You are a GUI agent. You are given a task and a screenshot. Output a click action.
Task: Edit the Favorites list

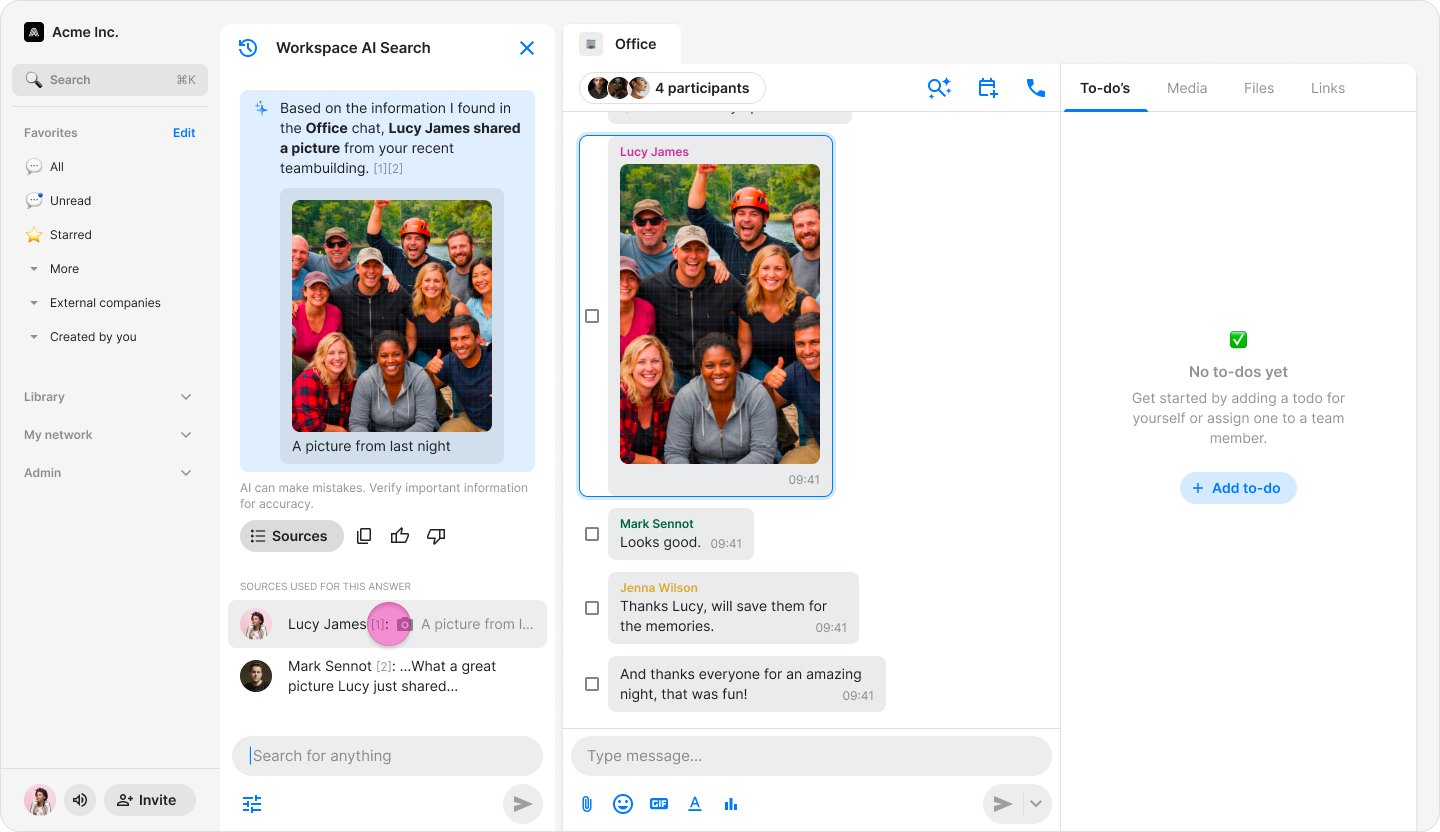tap(184, 133)
